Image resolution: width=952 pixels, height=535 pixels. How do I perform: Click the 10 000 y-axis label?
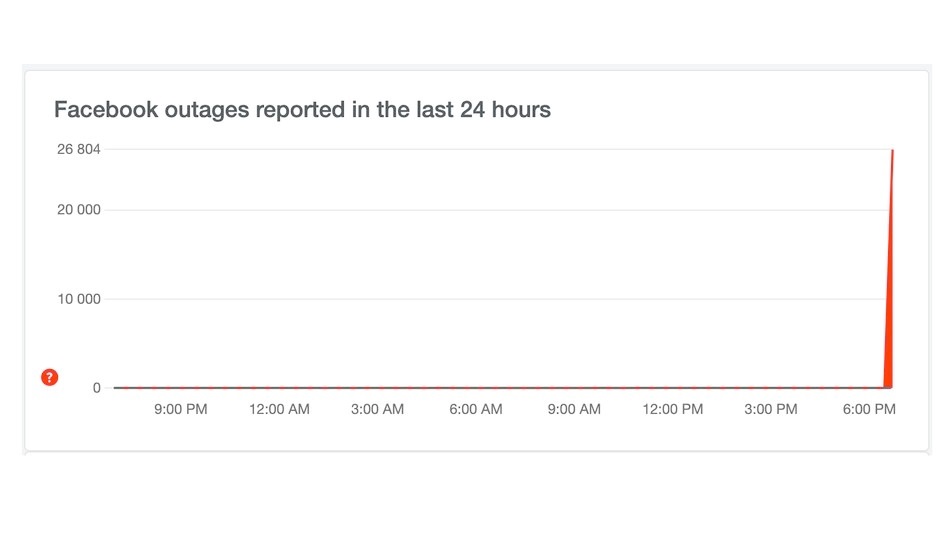click(78, 299)
